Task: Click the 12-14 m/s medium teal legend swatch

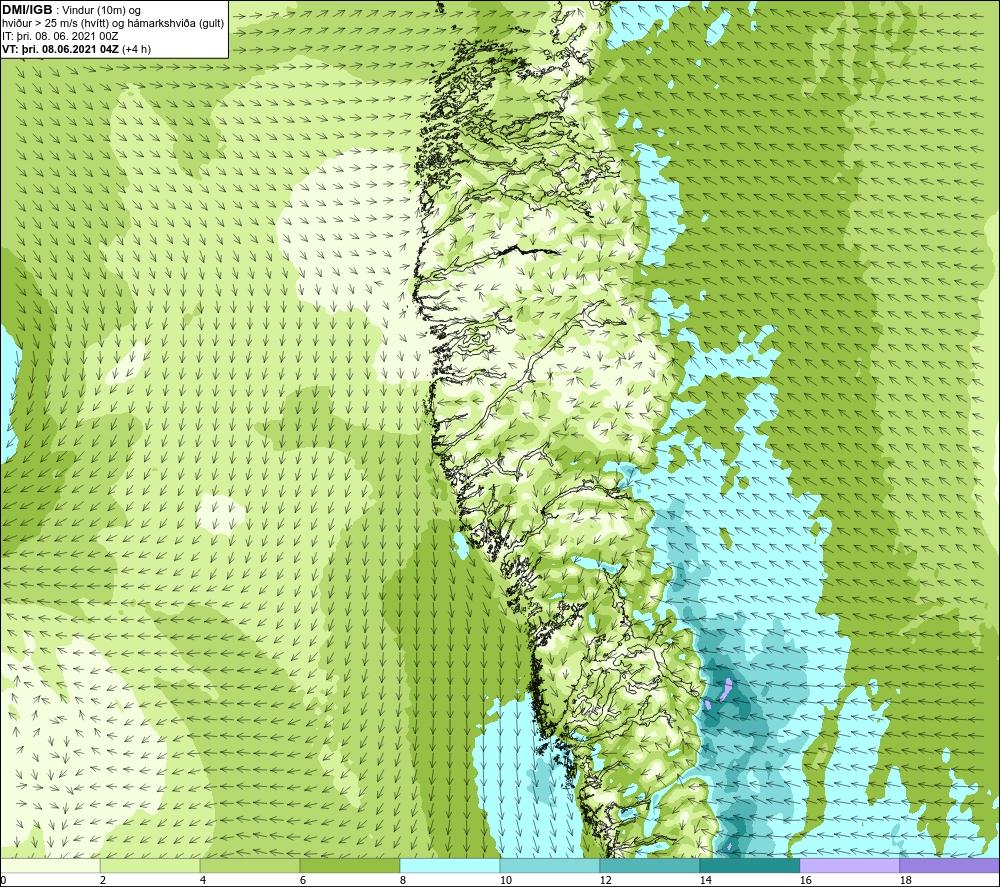Action: coord(649,865)
